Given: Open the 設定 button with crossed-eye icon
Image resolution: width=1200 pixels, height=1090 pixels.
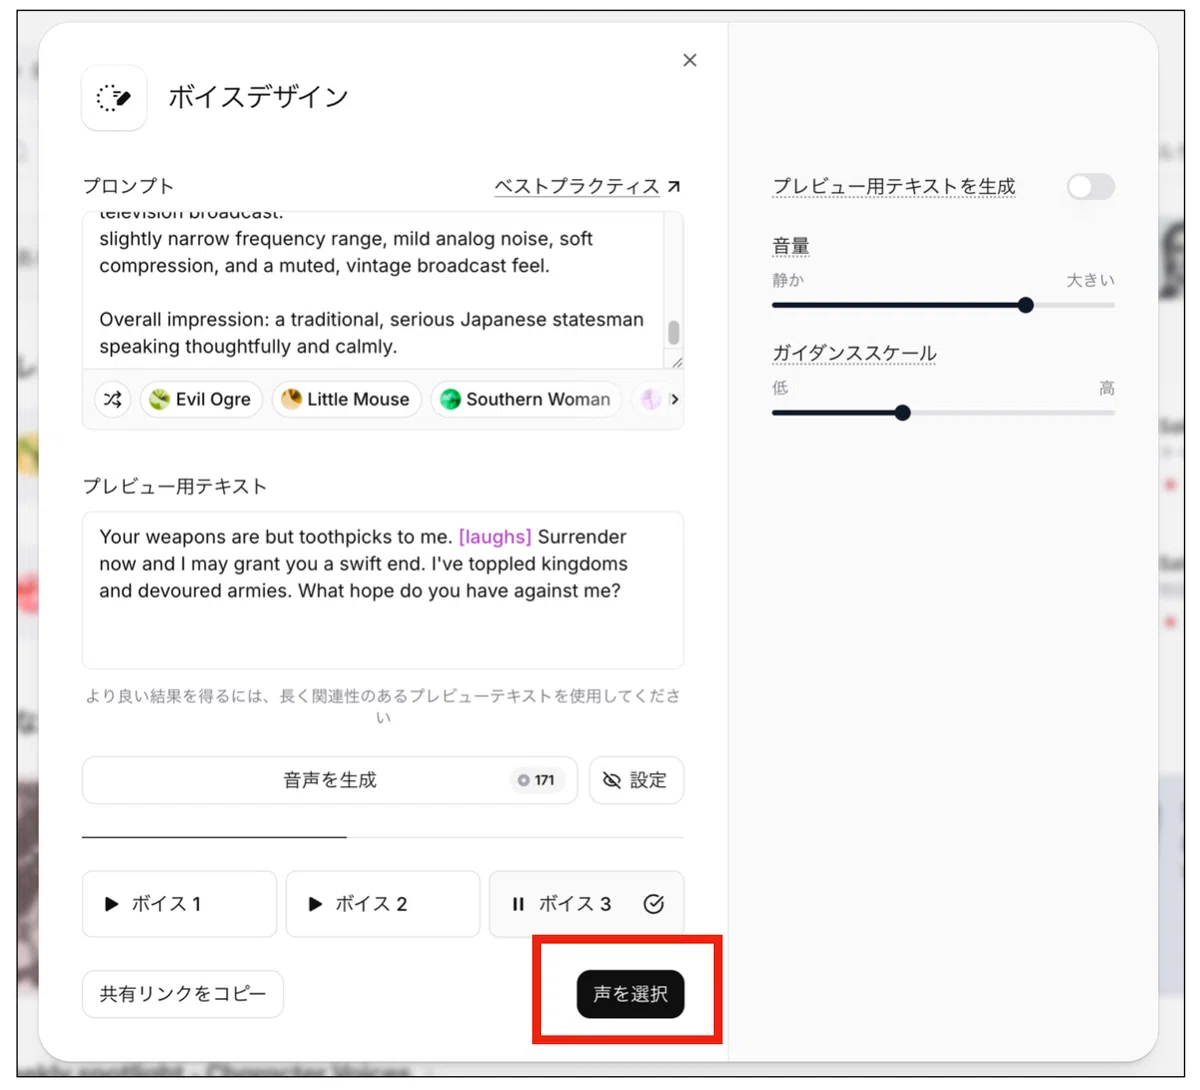Looking at the screenshot, I should point(636,780).
